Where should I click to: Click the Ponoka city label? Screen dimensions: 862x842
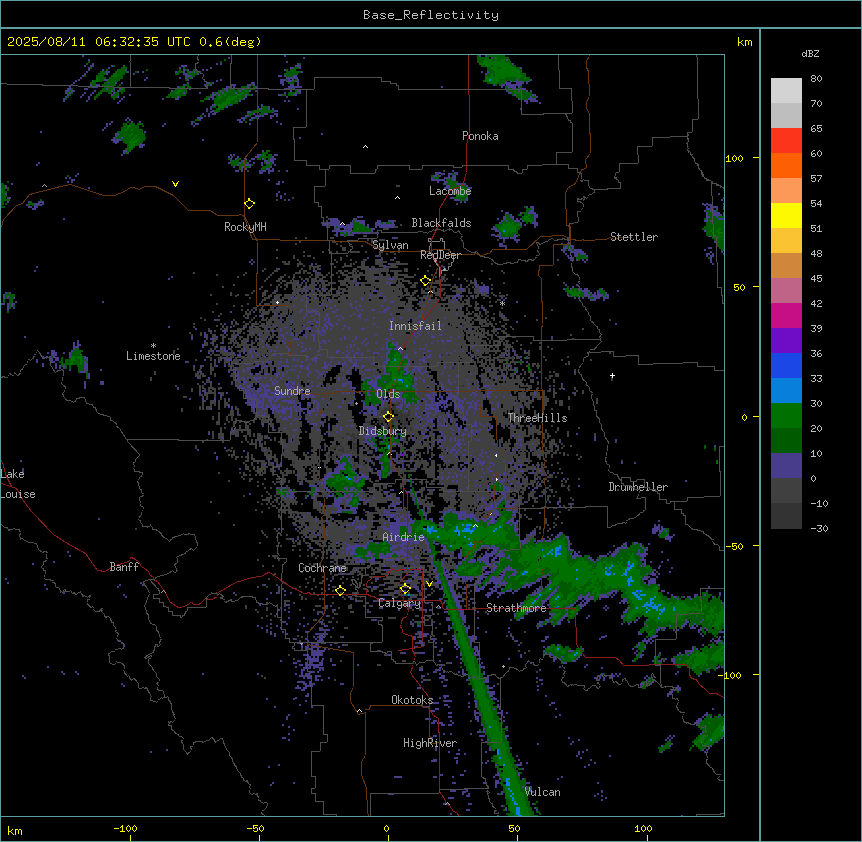(x=480, y=136)
